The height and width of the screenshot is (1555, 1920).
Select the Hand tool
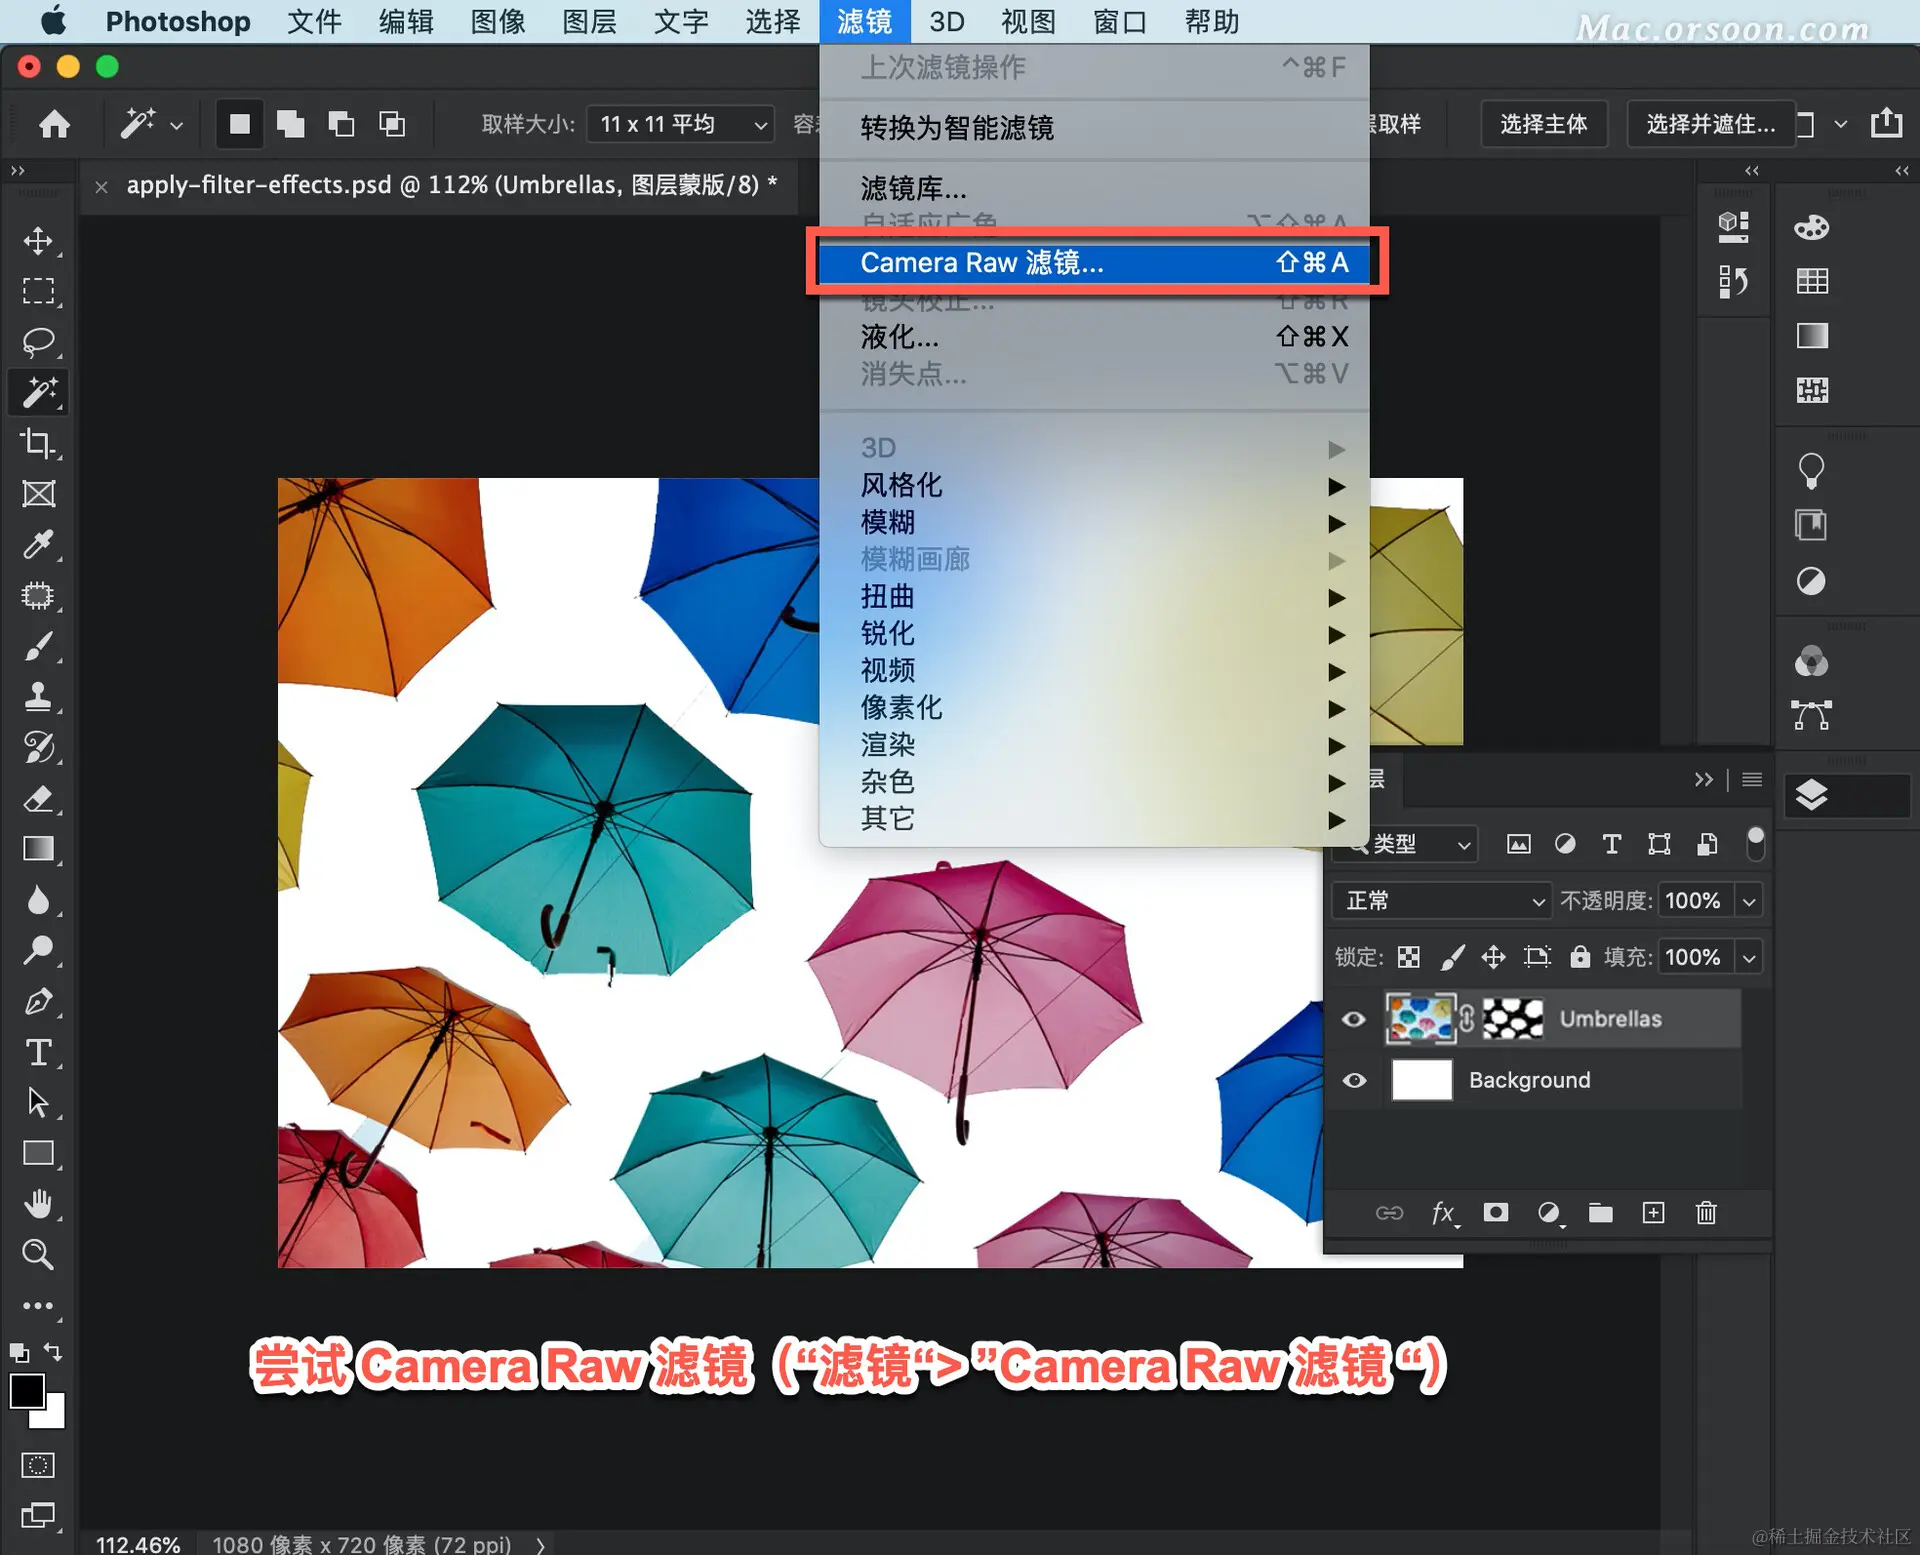click(38, 1204)
